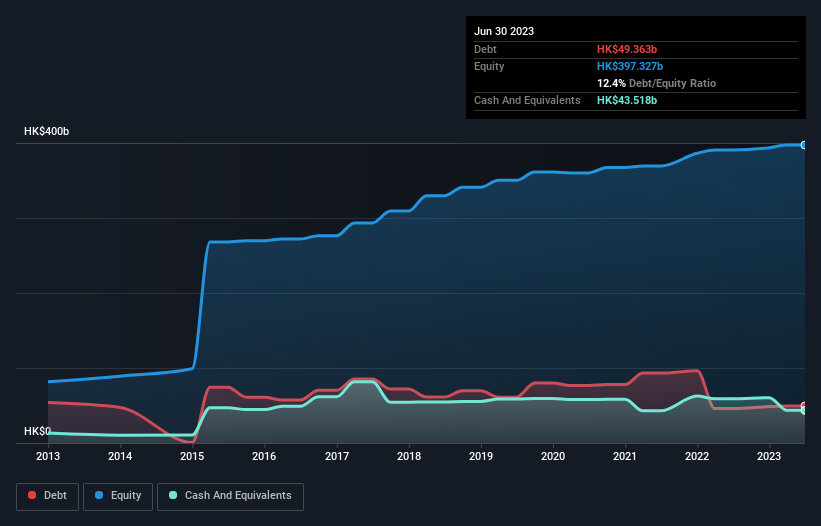Click the 2020 x-axis label
Viewport: 821px width, 526px height.
(553, 456)
